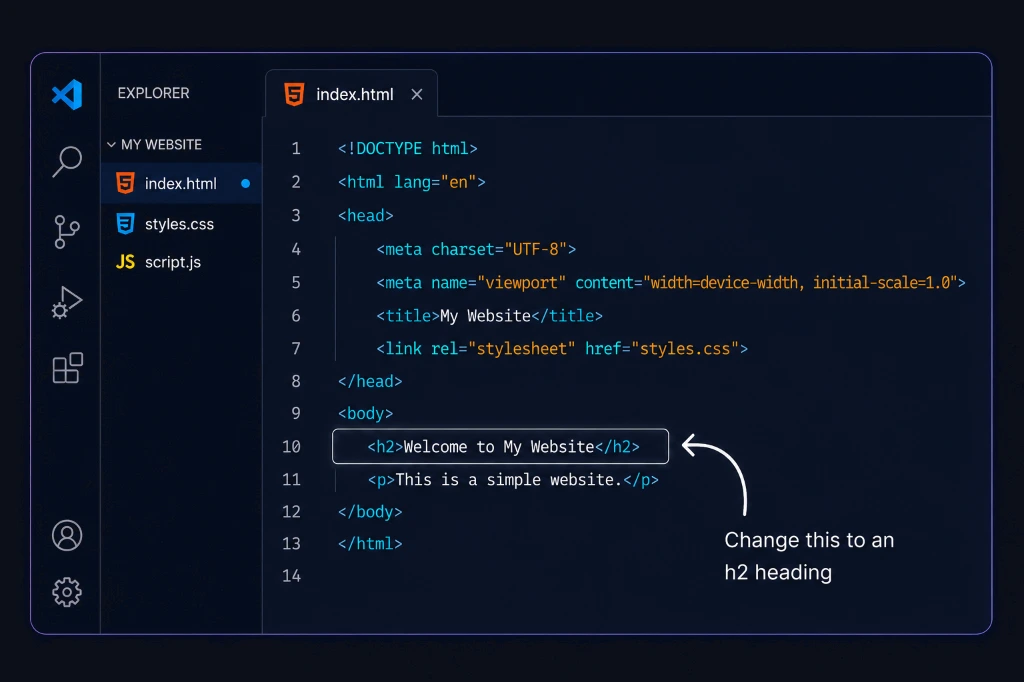1024x682 pixels.
Task: Click the closing </body> tag
Action: pos(370,512)
